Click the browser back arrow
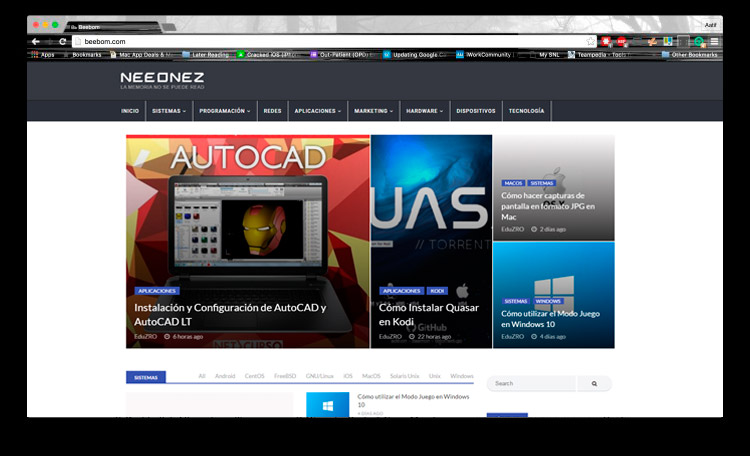This screenshot has width=750, height=456. point(36,42)
